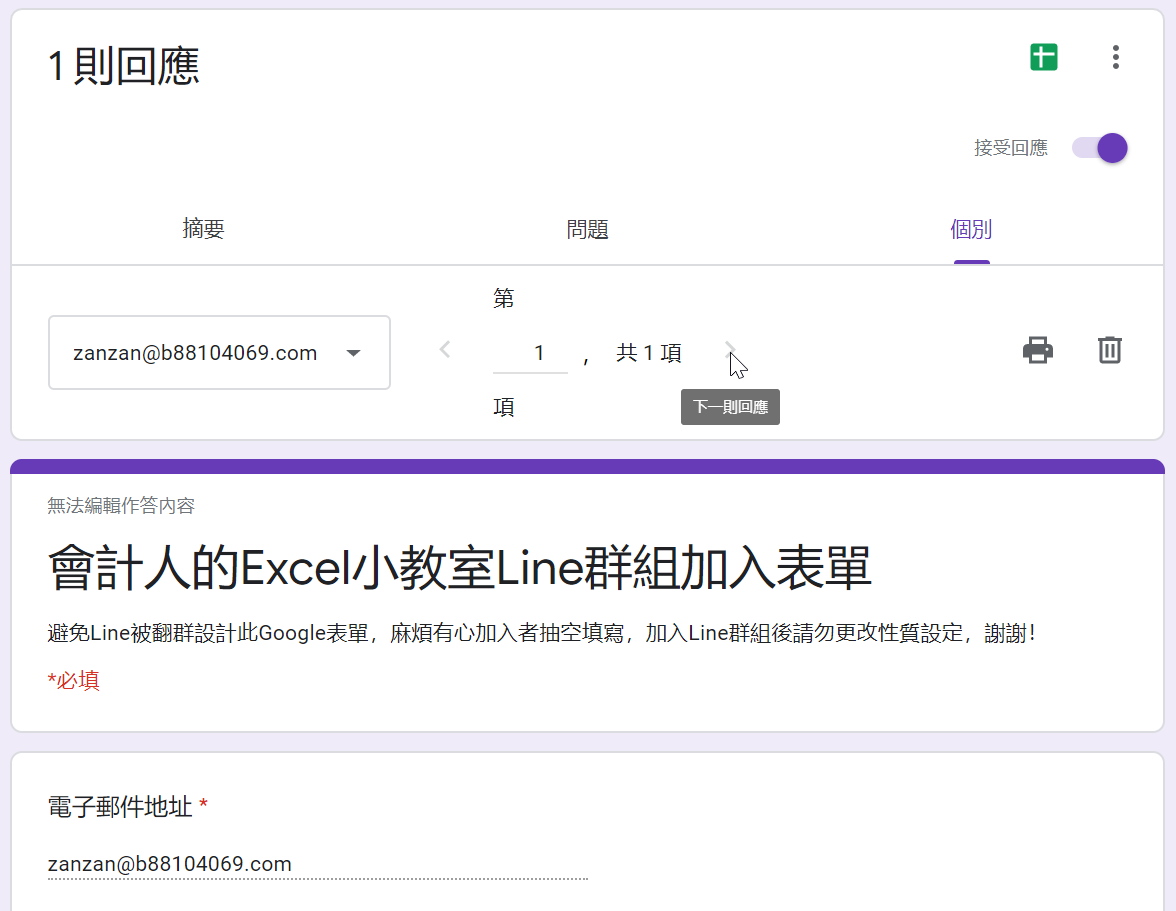Screen dimensions: 1176x911
Task: Switch to the 問題 tab
Action: (x=587, y=229)
